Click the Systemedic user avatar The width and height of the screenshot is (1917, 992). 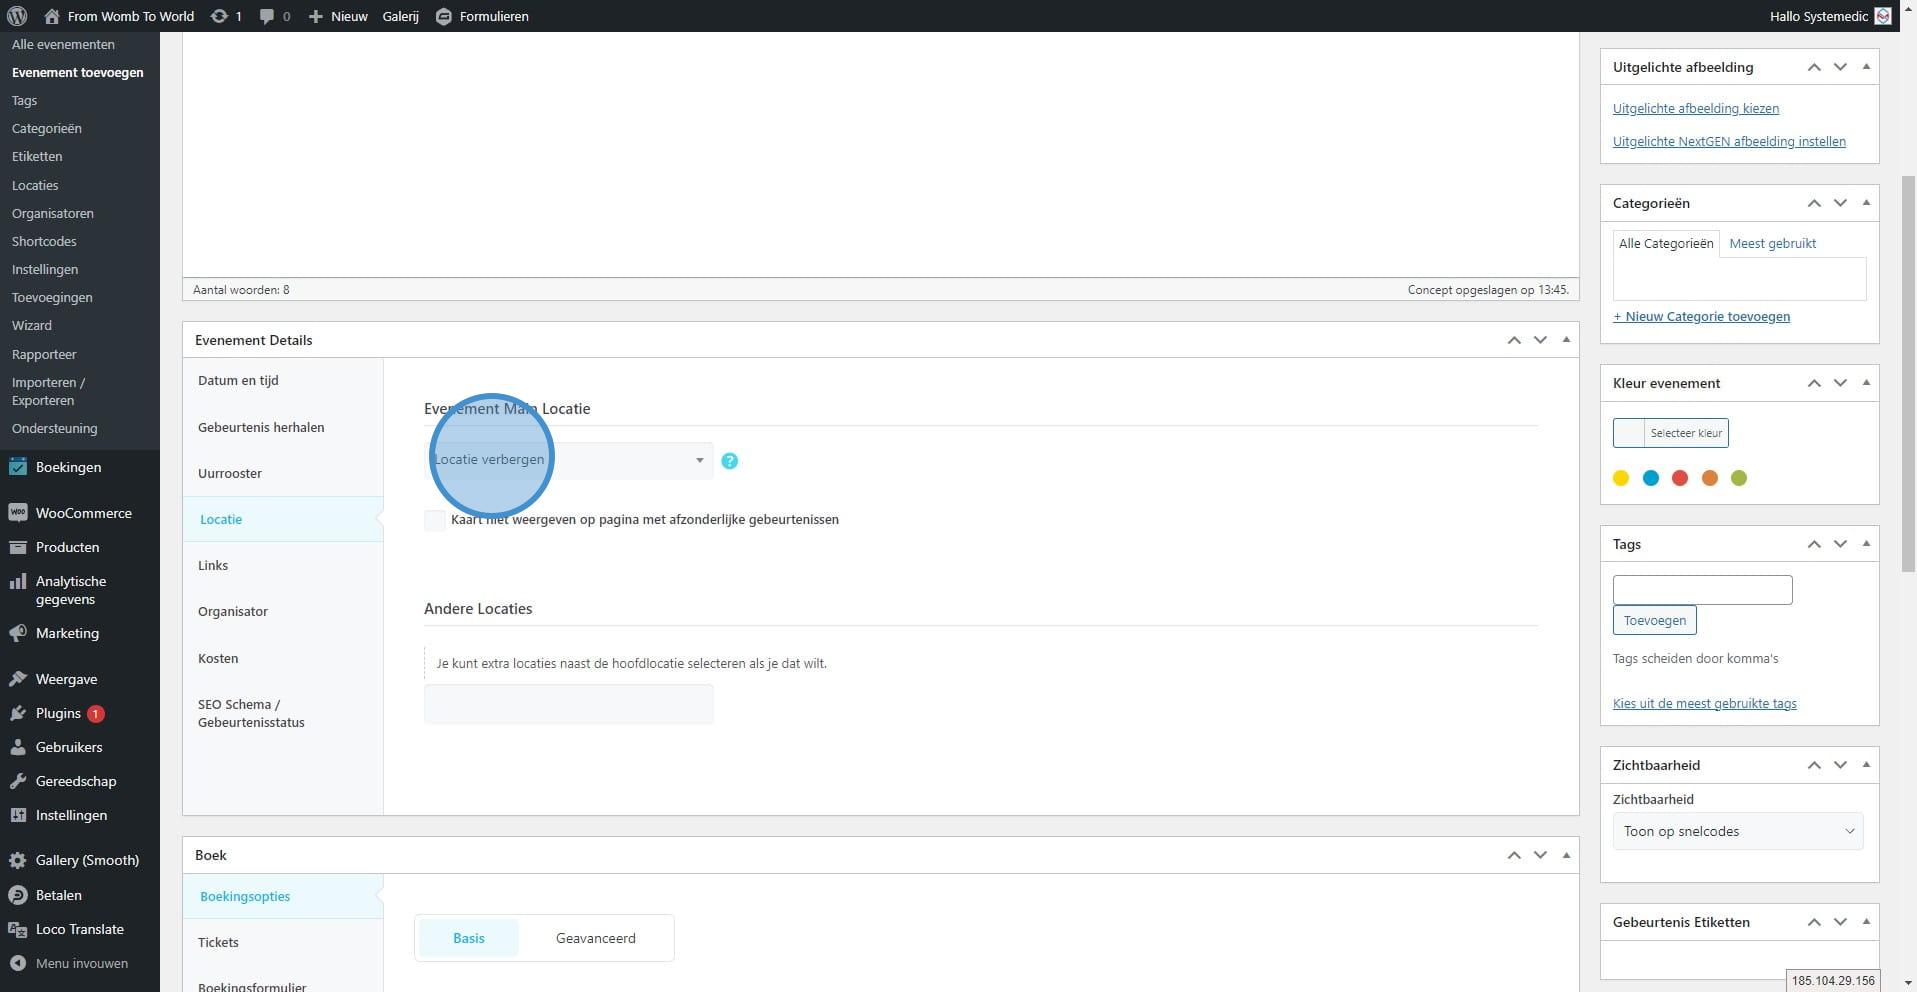point(1883,16)
